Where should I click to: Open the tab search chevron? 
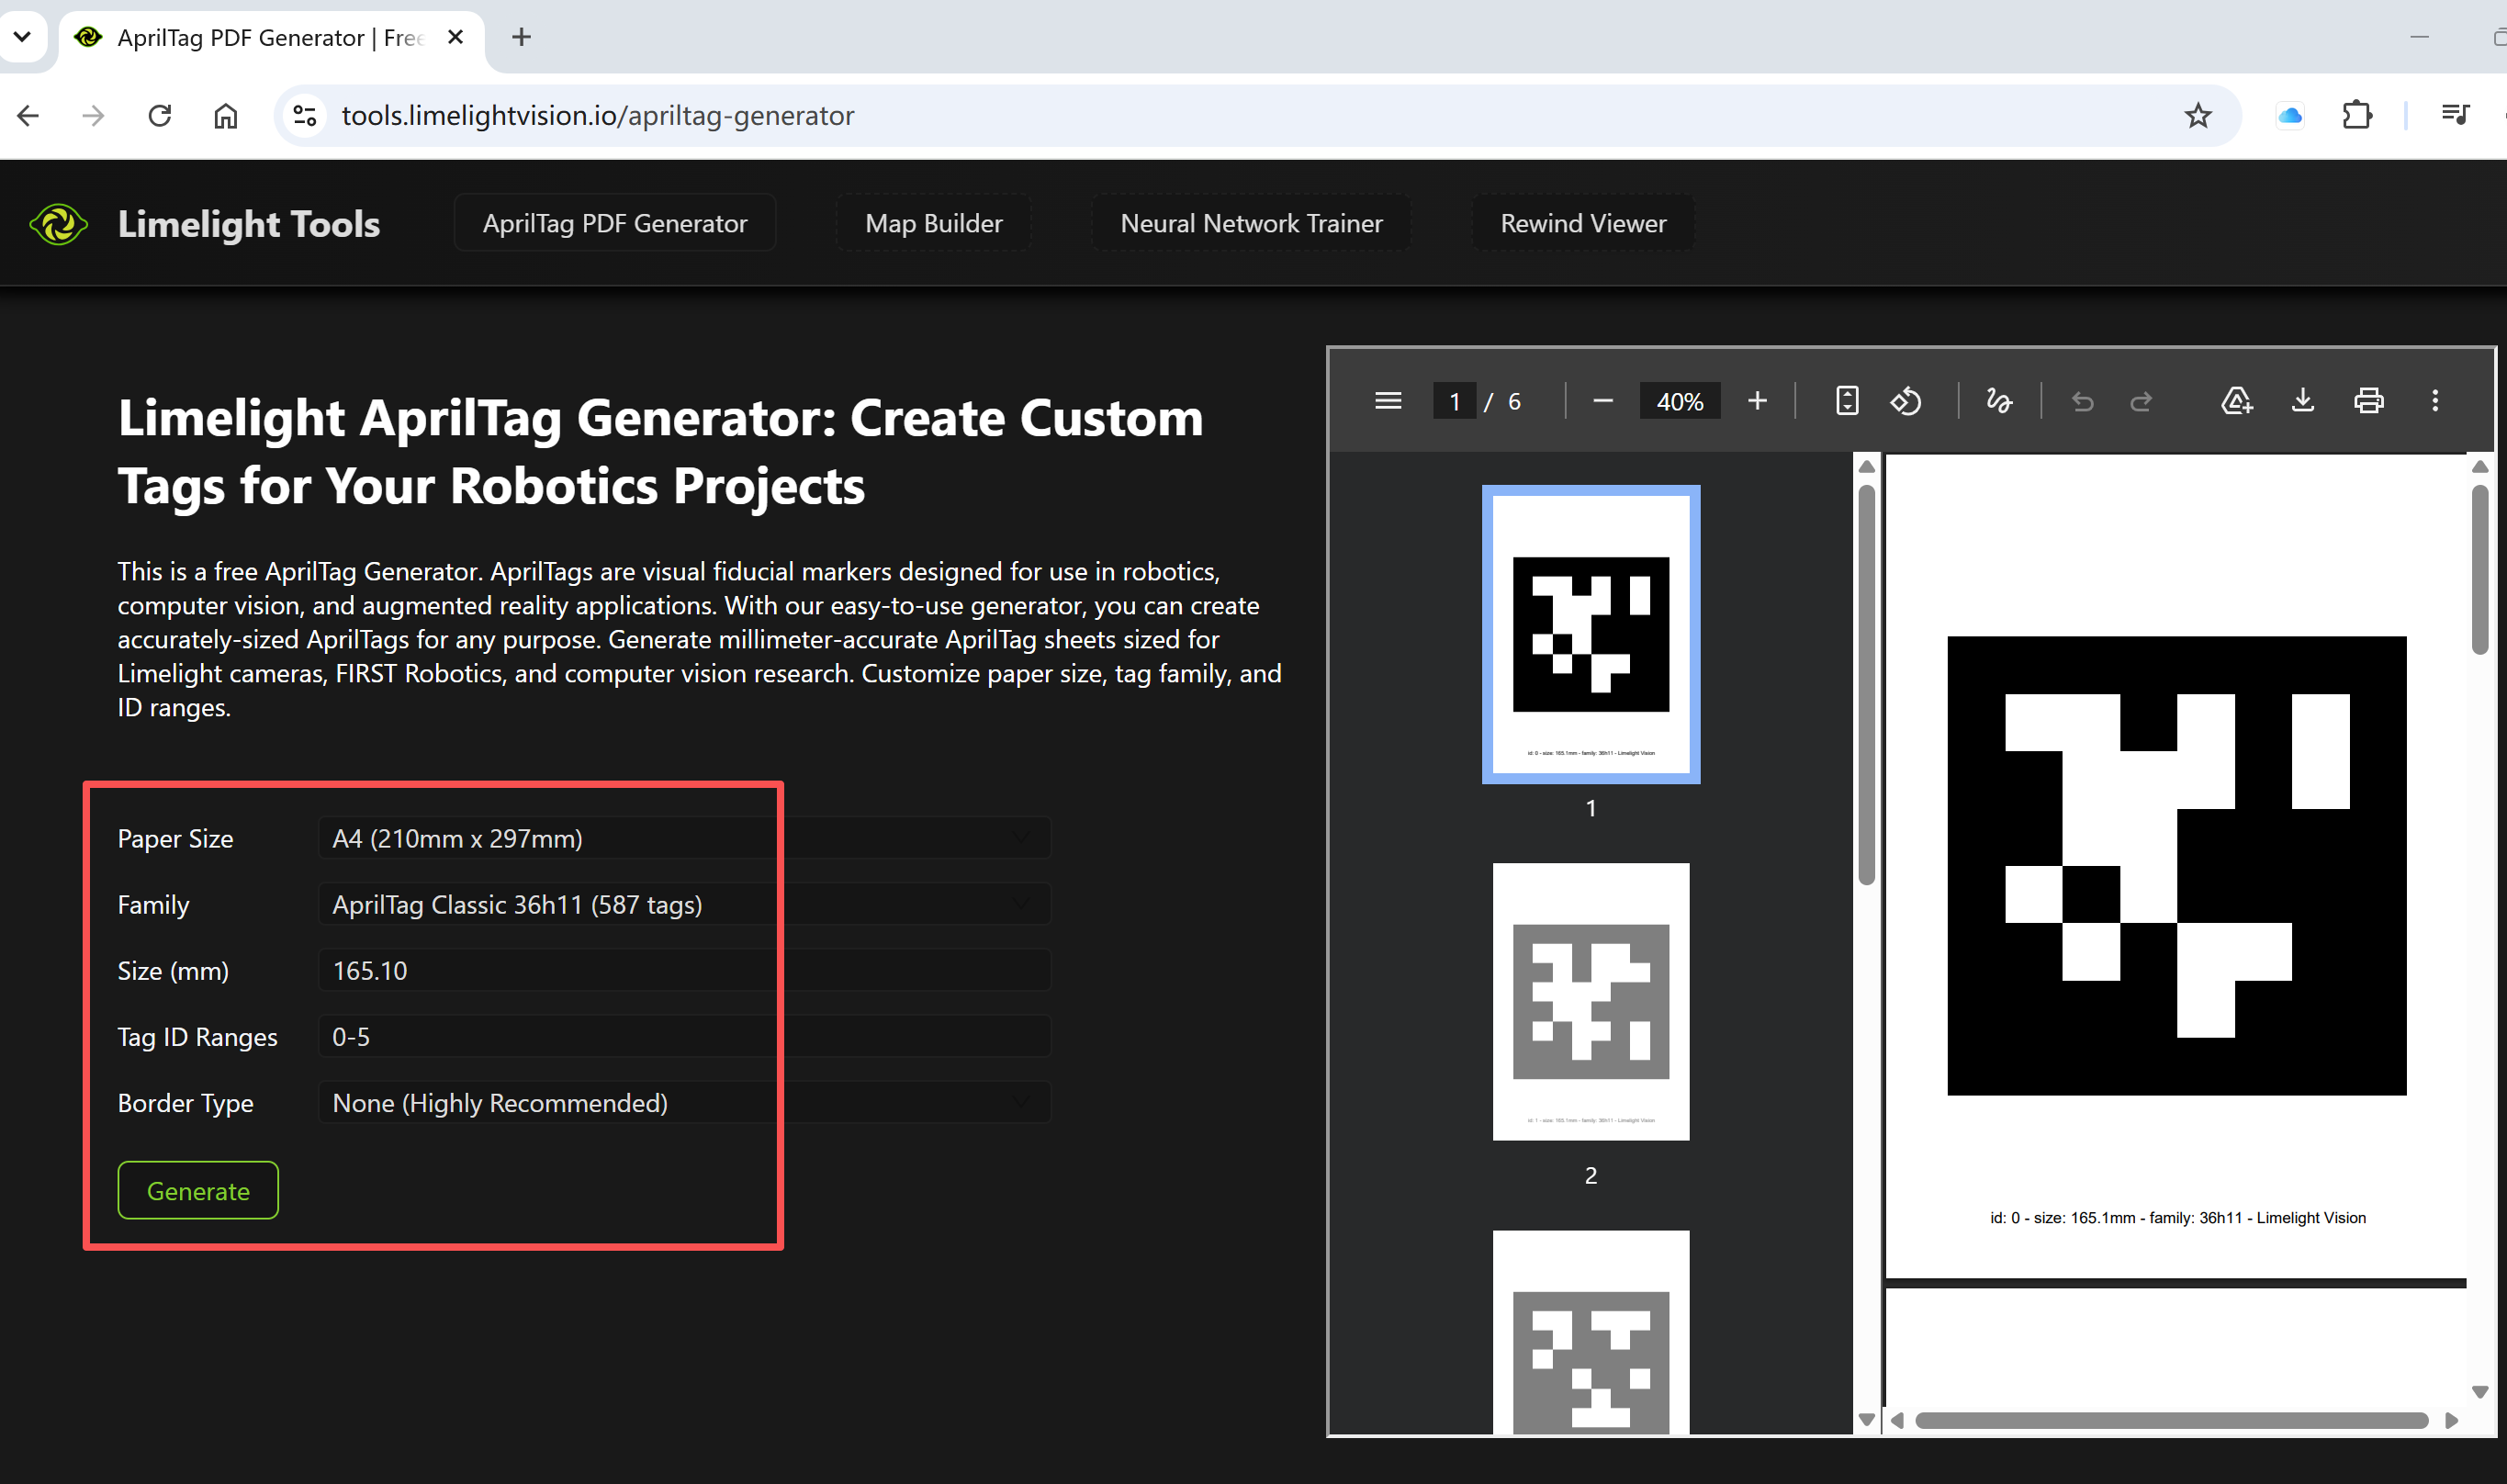pyautogui.click(x=22, y=37)
